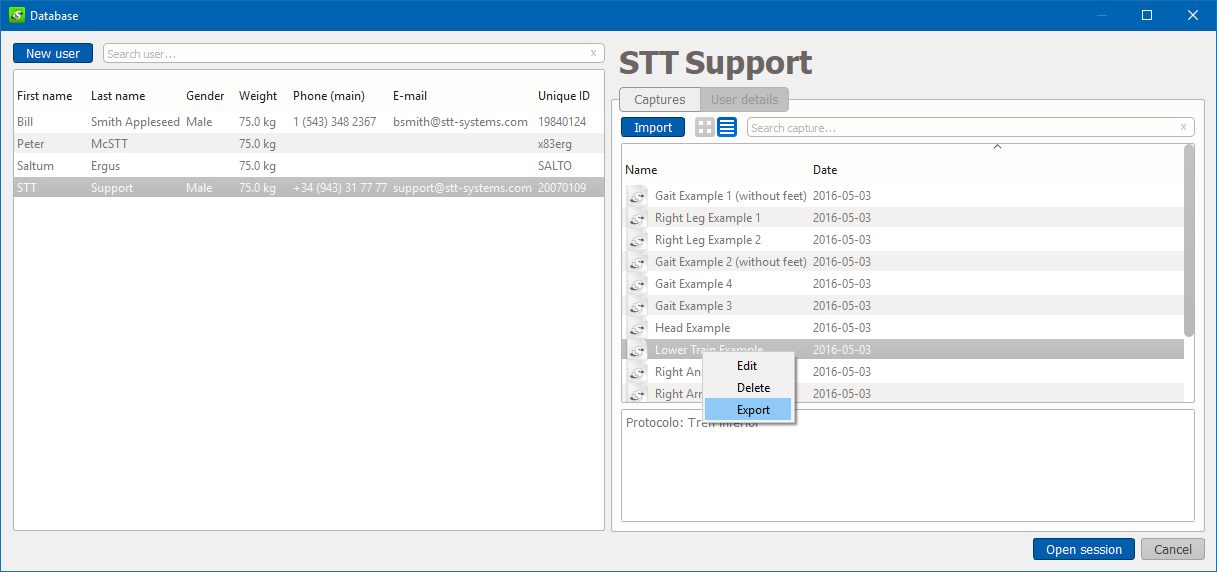Sort users by Weight column
Image resolution: width=1217 pixels, height=572 pixels.
(x=258, y=96)
